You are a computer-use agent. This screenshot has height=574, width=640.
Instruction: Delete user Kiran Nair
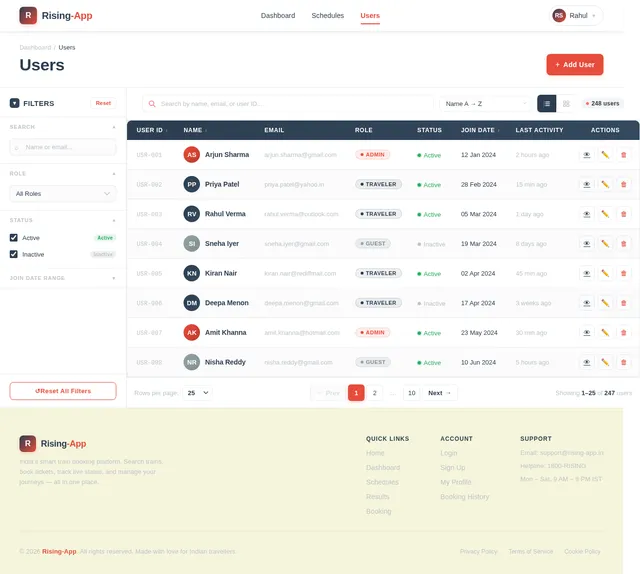click(623, 273)
